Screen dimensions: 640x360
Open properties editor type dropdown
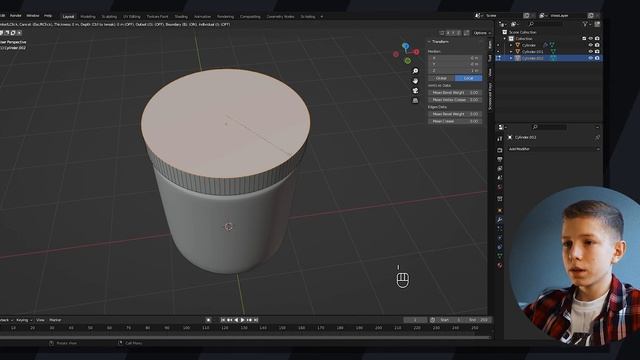pos(501,127)
